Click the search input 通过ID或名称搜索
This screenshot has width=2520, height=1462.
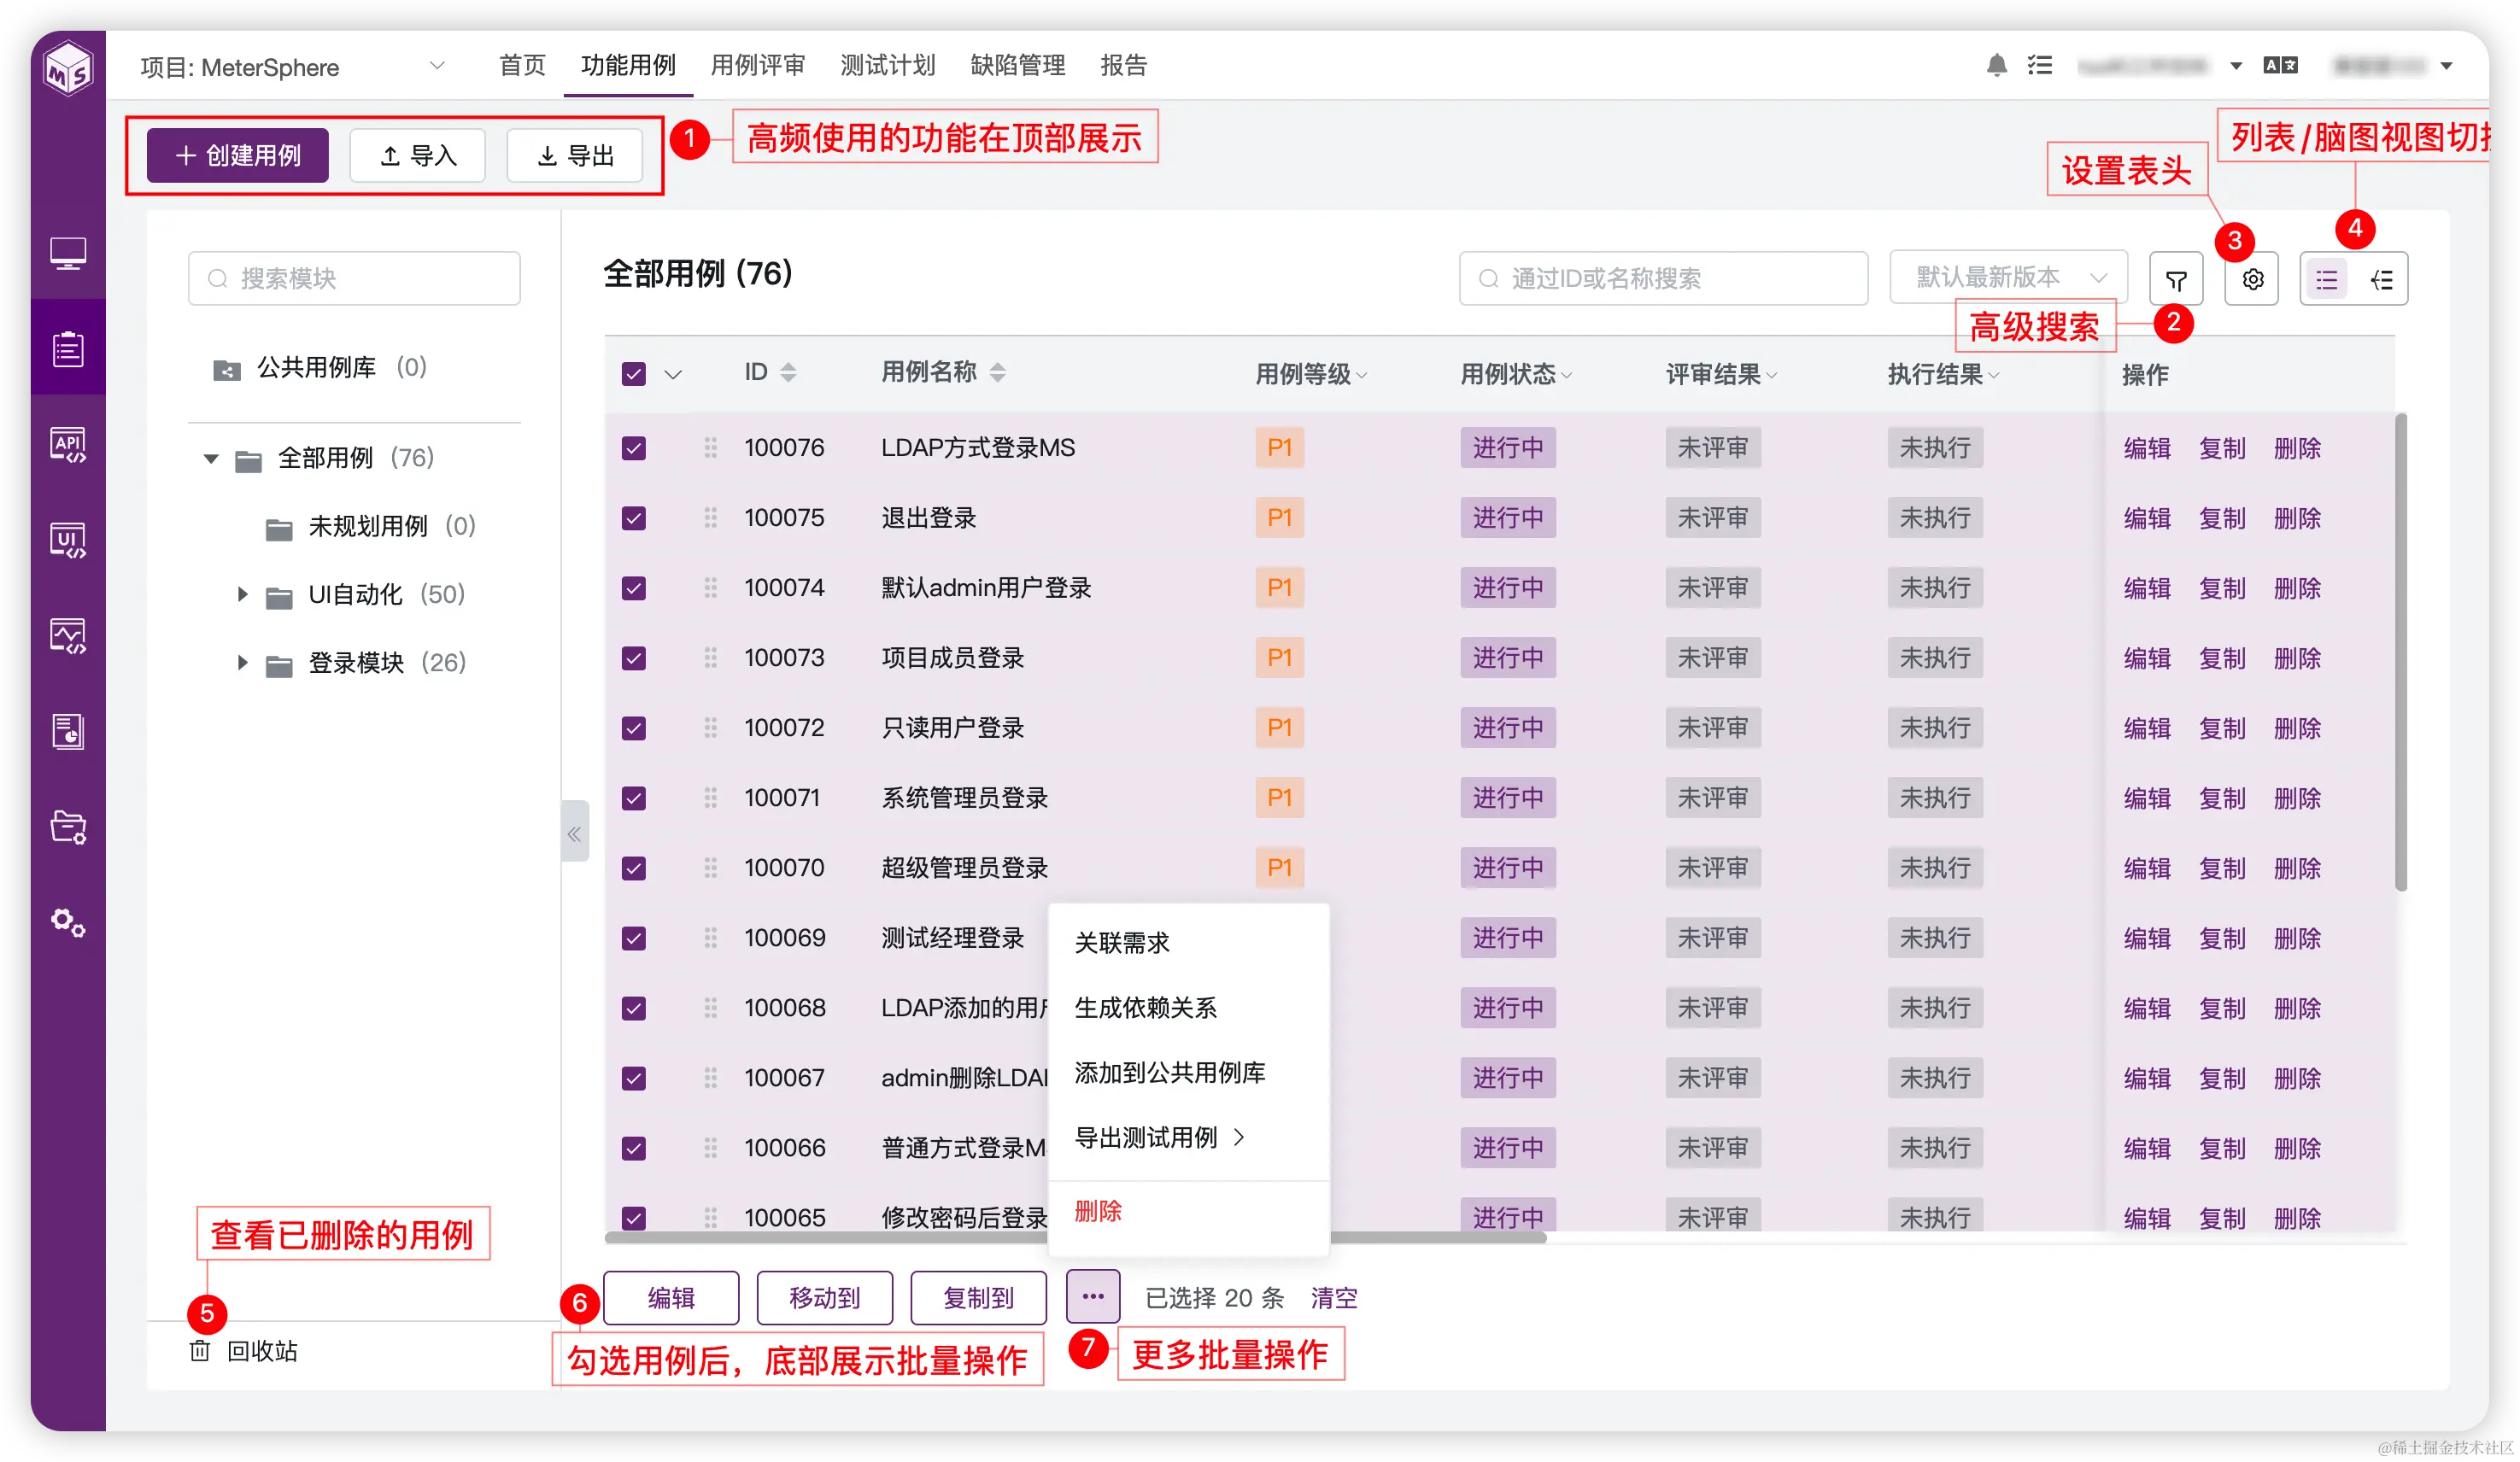(x=1663, y=278)
